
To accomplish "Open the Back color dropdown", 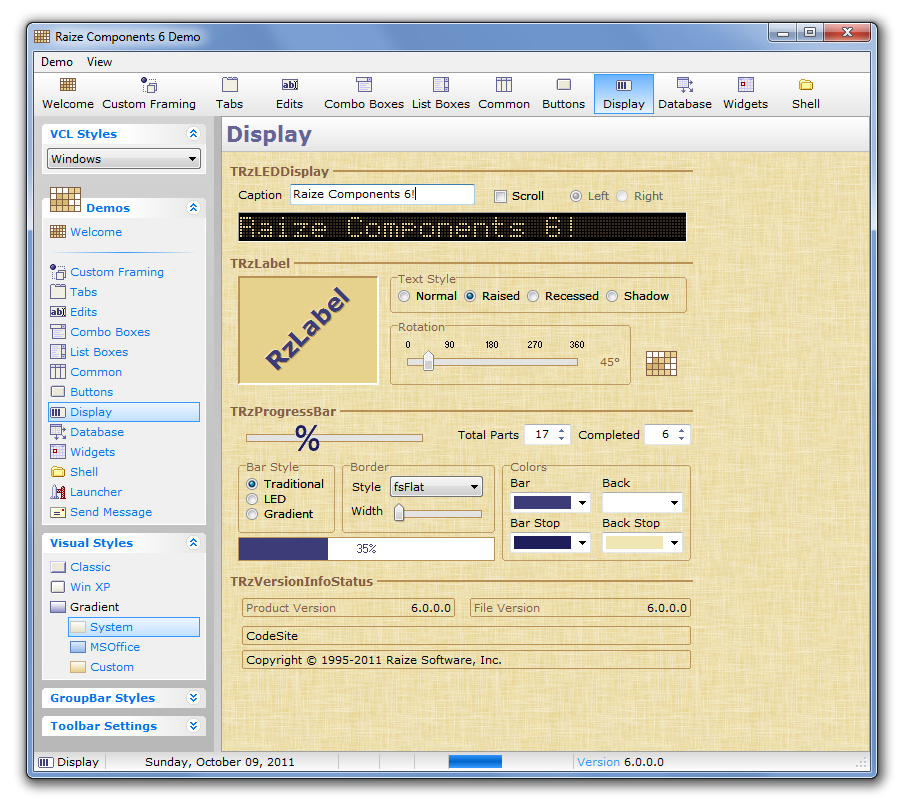I will tap(674, 503).
